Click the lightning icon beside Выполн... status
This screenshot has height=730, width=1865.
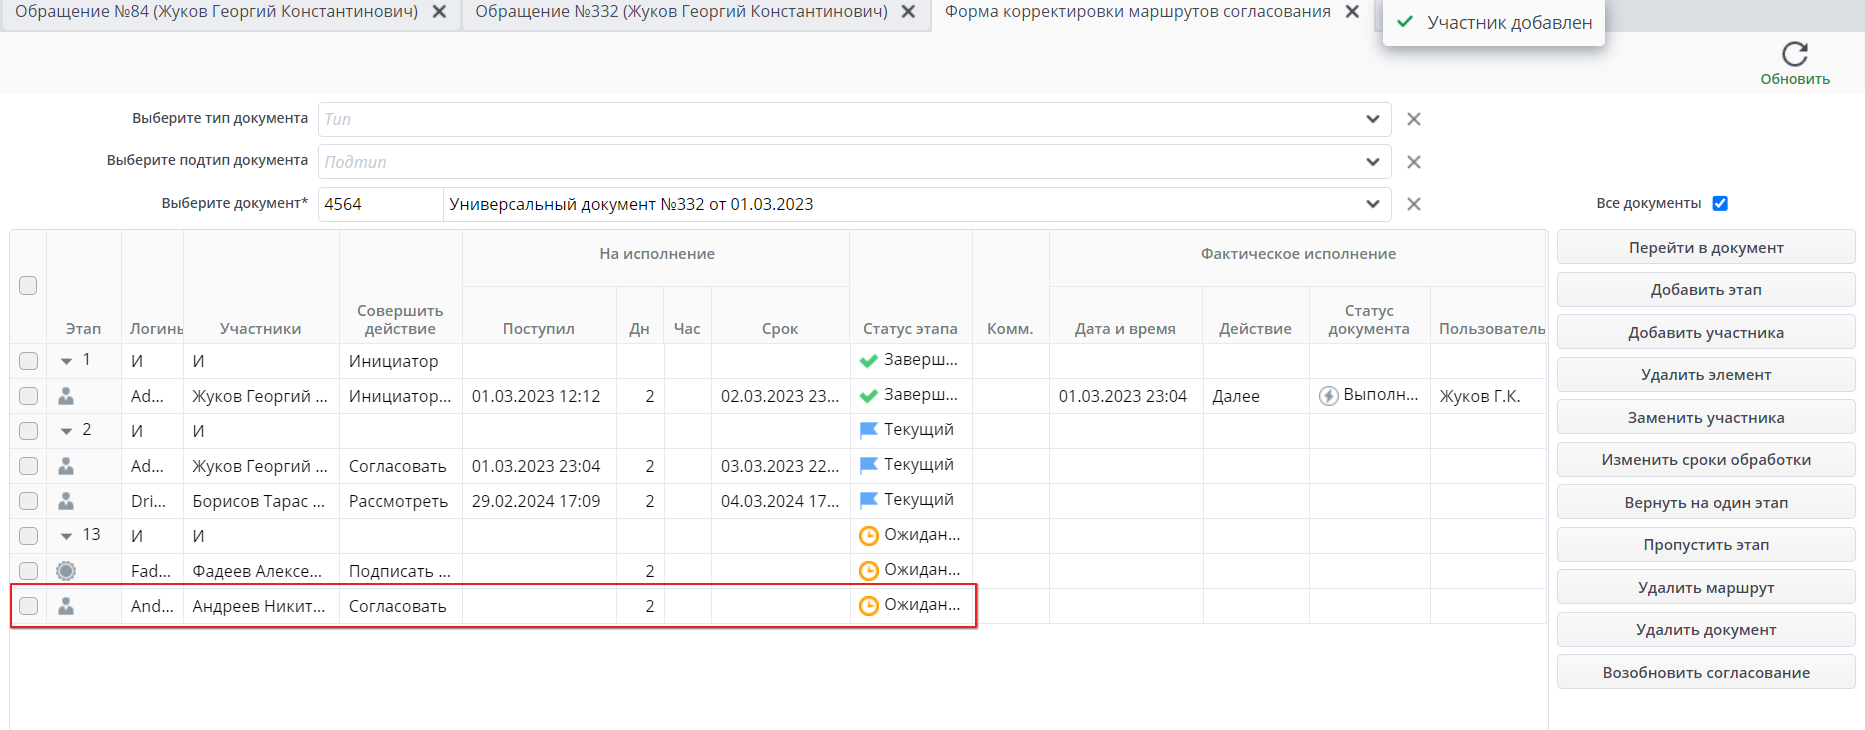click(x=1329, y=396)
